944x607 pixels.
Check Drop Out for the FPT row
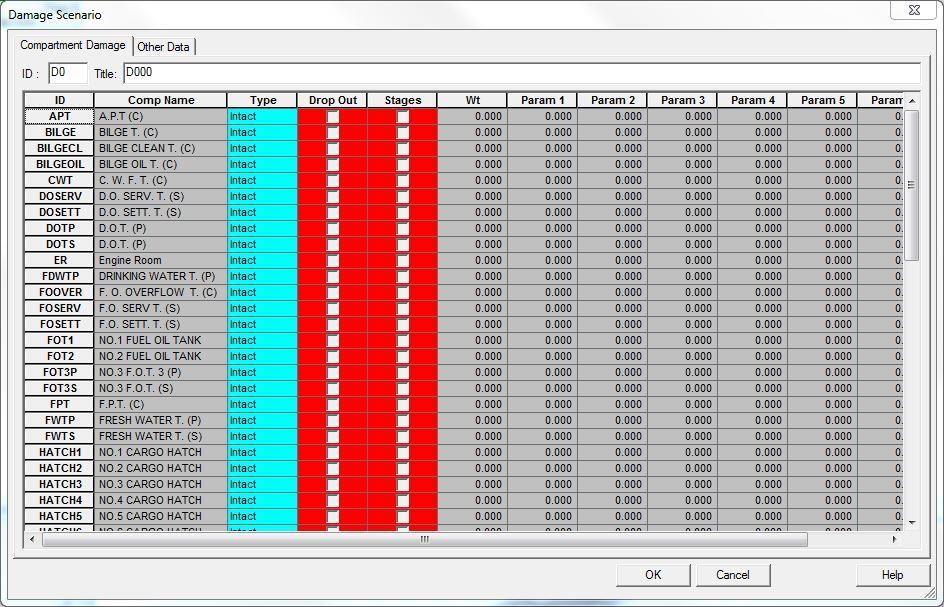point(332,404)
